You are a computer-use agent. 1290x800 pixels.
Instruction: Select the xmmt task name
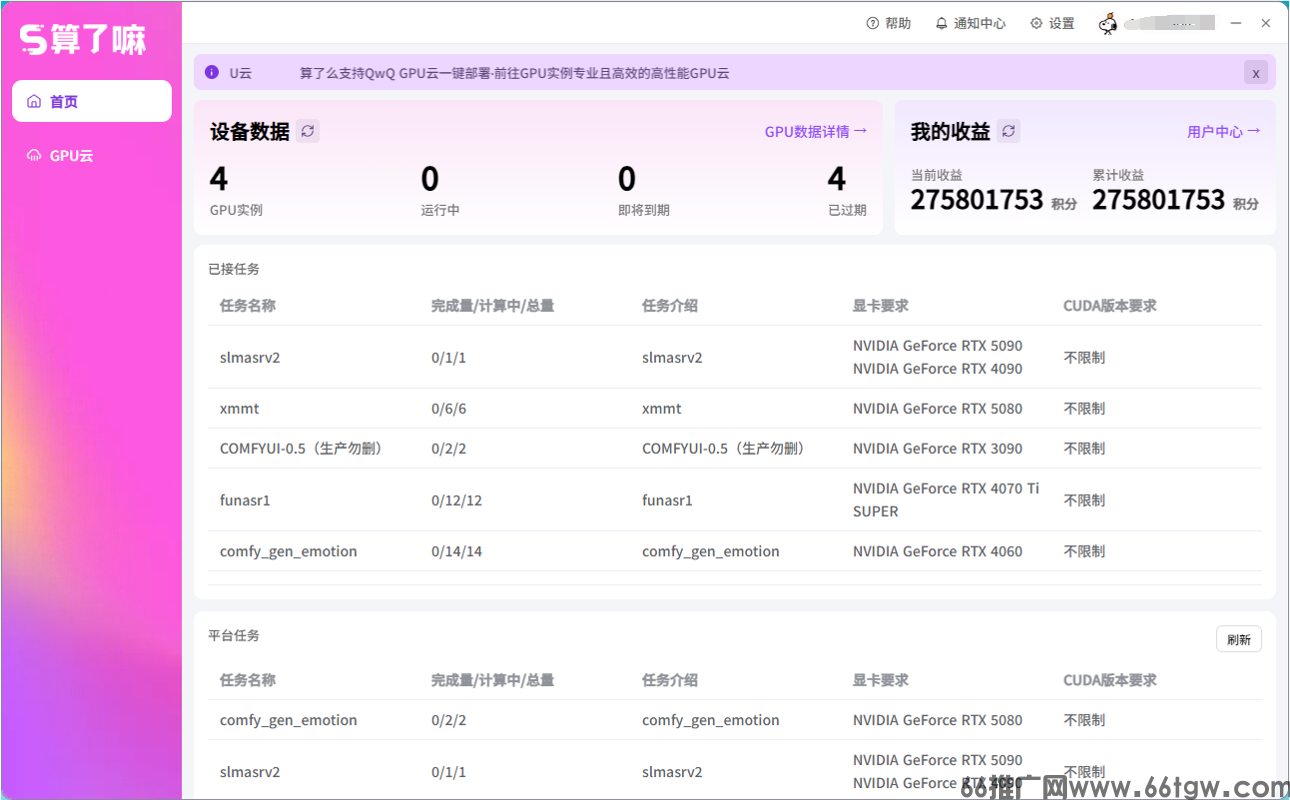[240, 408]
